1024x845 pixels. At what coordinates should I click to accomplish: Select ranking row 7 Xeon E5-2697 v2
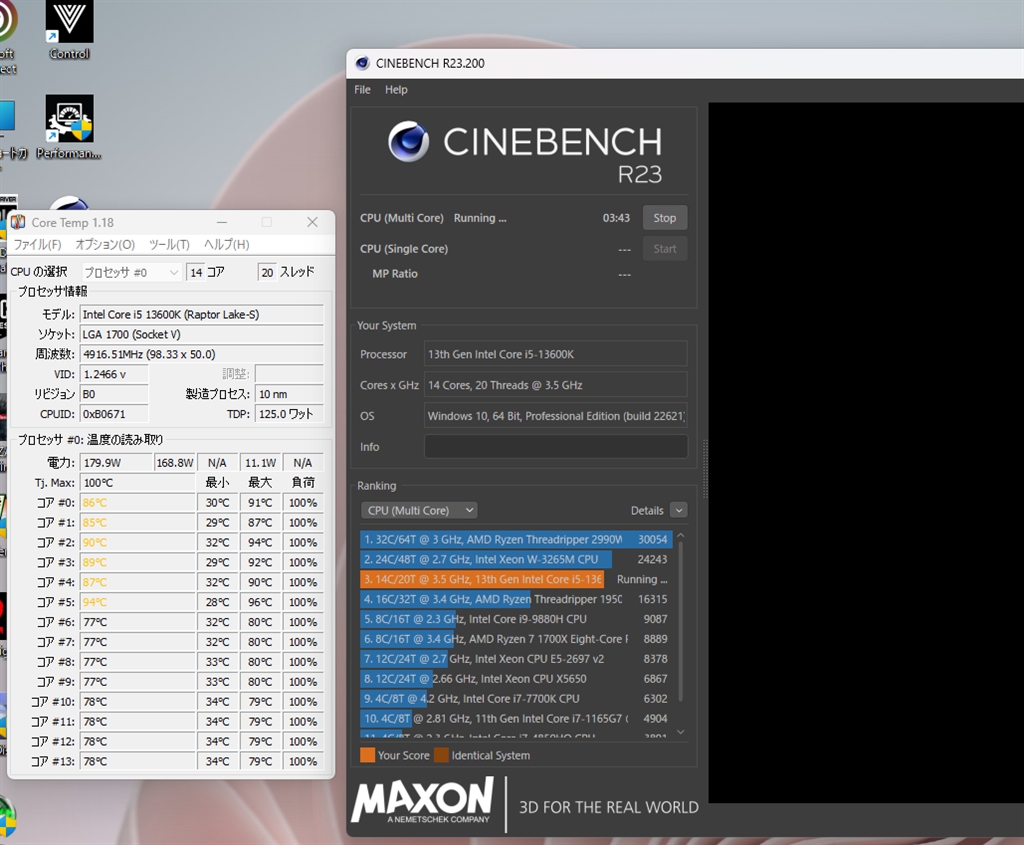[x=516, y=659]
